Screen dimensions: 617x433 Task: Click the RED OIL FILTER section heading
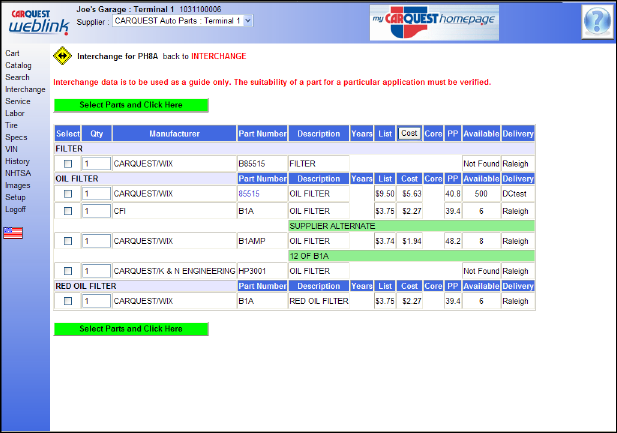click(86, 286)
